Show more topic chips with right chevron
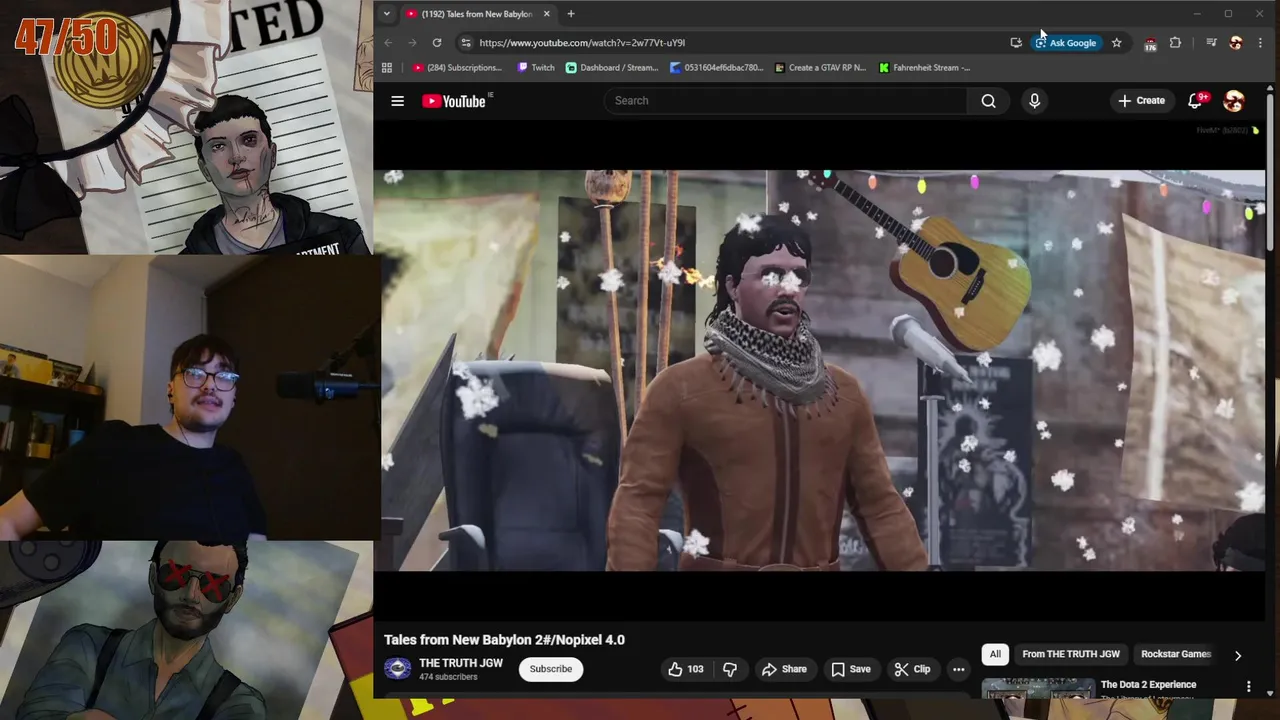 coord(1237,655)
